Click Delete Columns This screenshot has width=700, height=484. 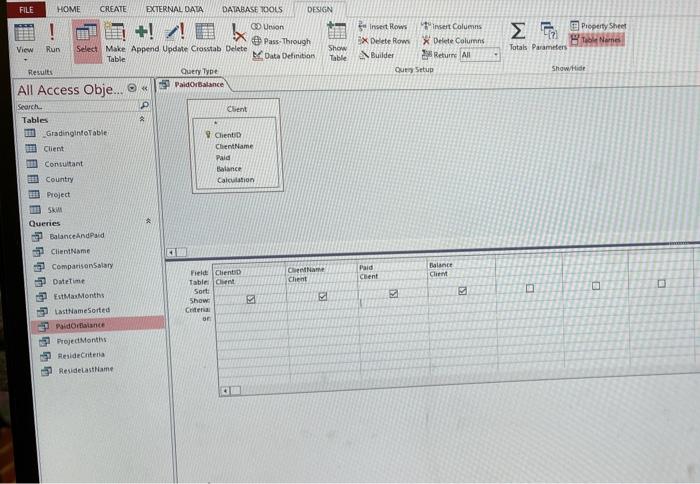coord(454,41)
